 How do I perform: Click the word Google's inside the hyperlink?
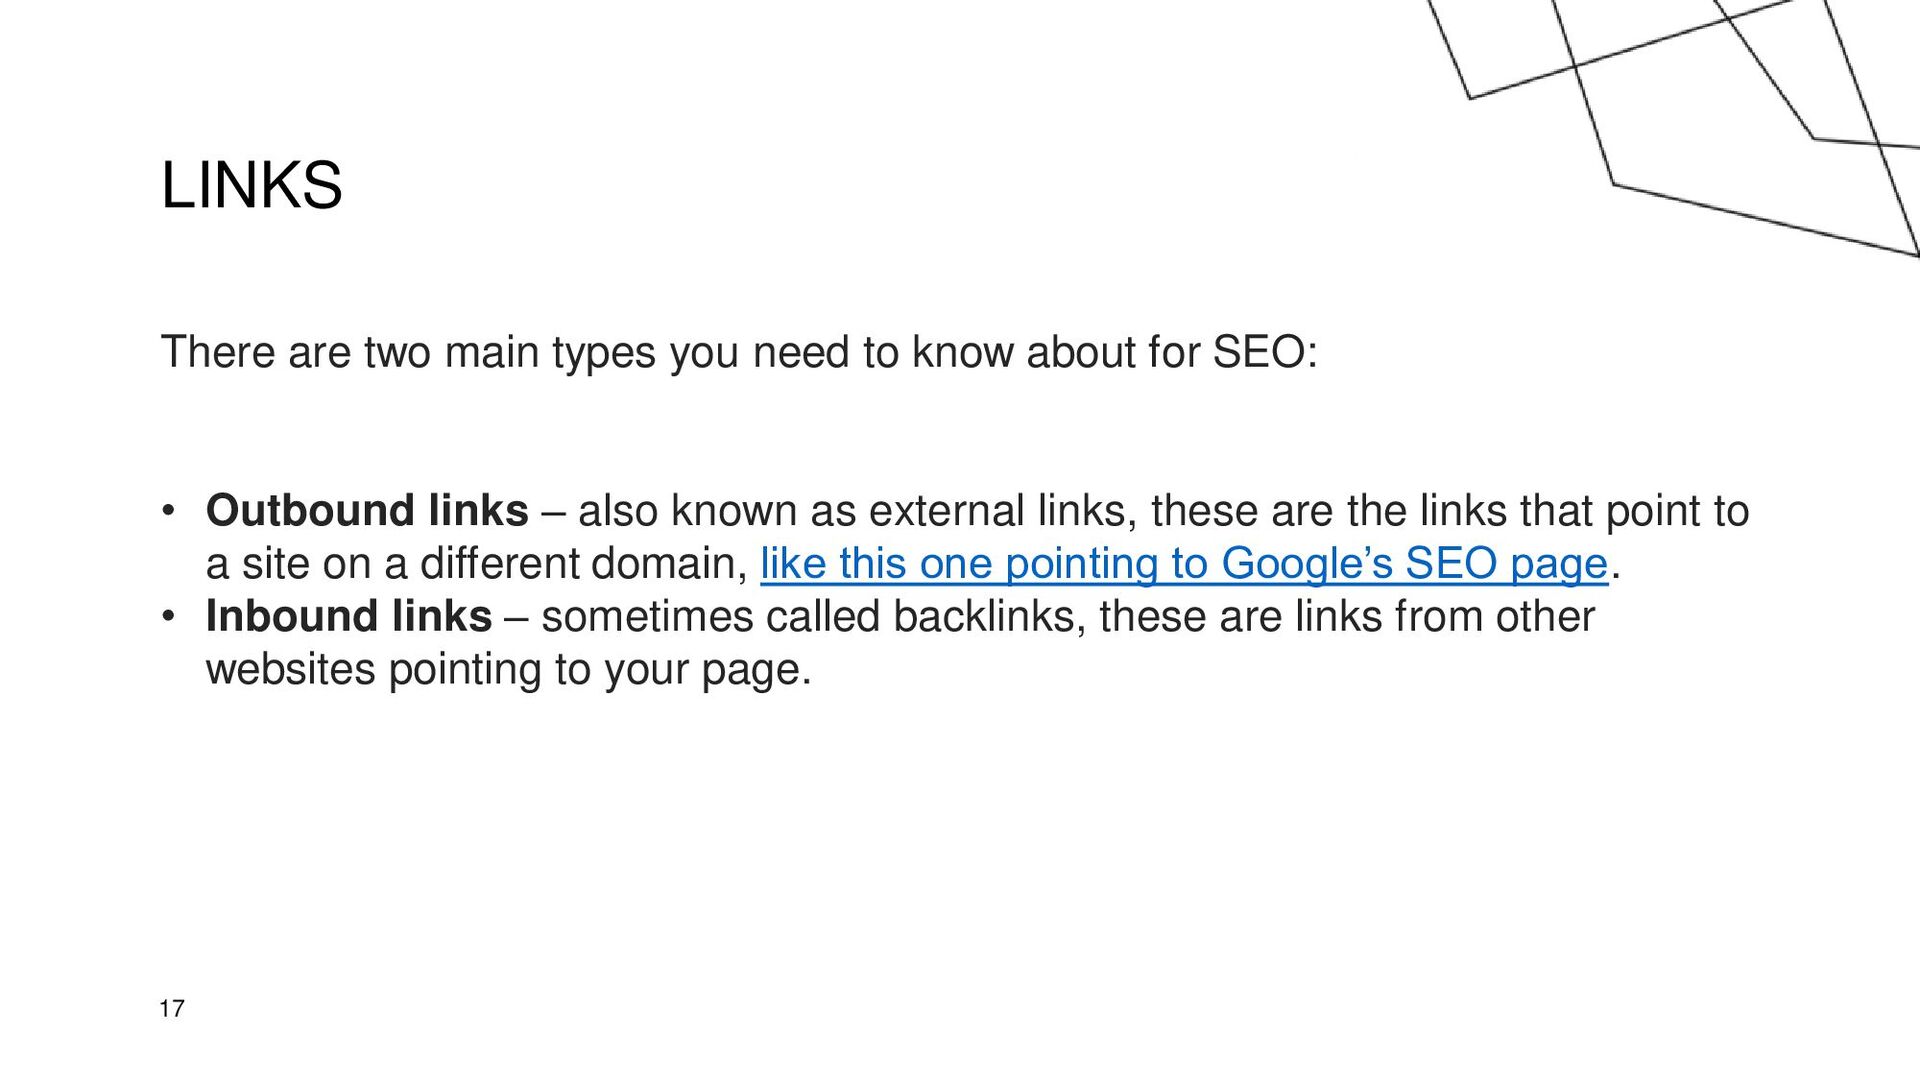click(1307, 564)
